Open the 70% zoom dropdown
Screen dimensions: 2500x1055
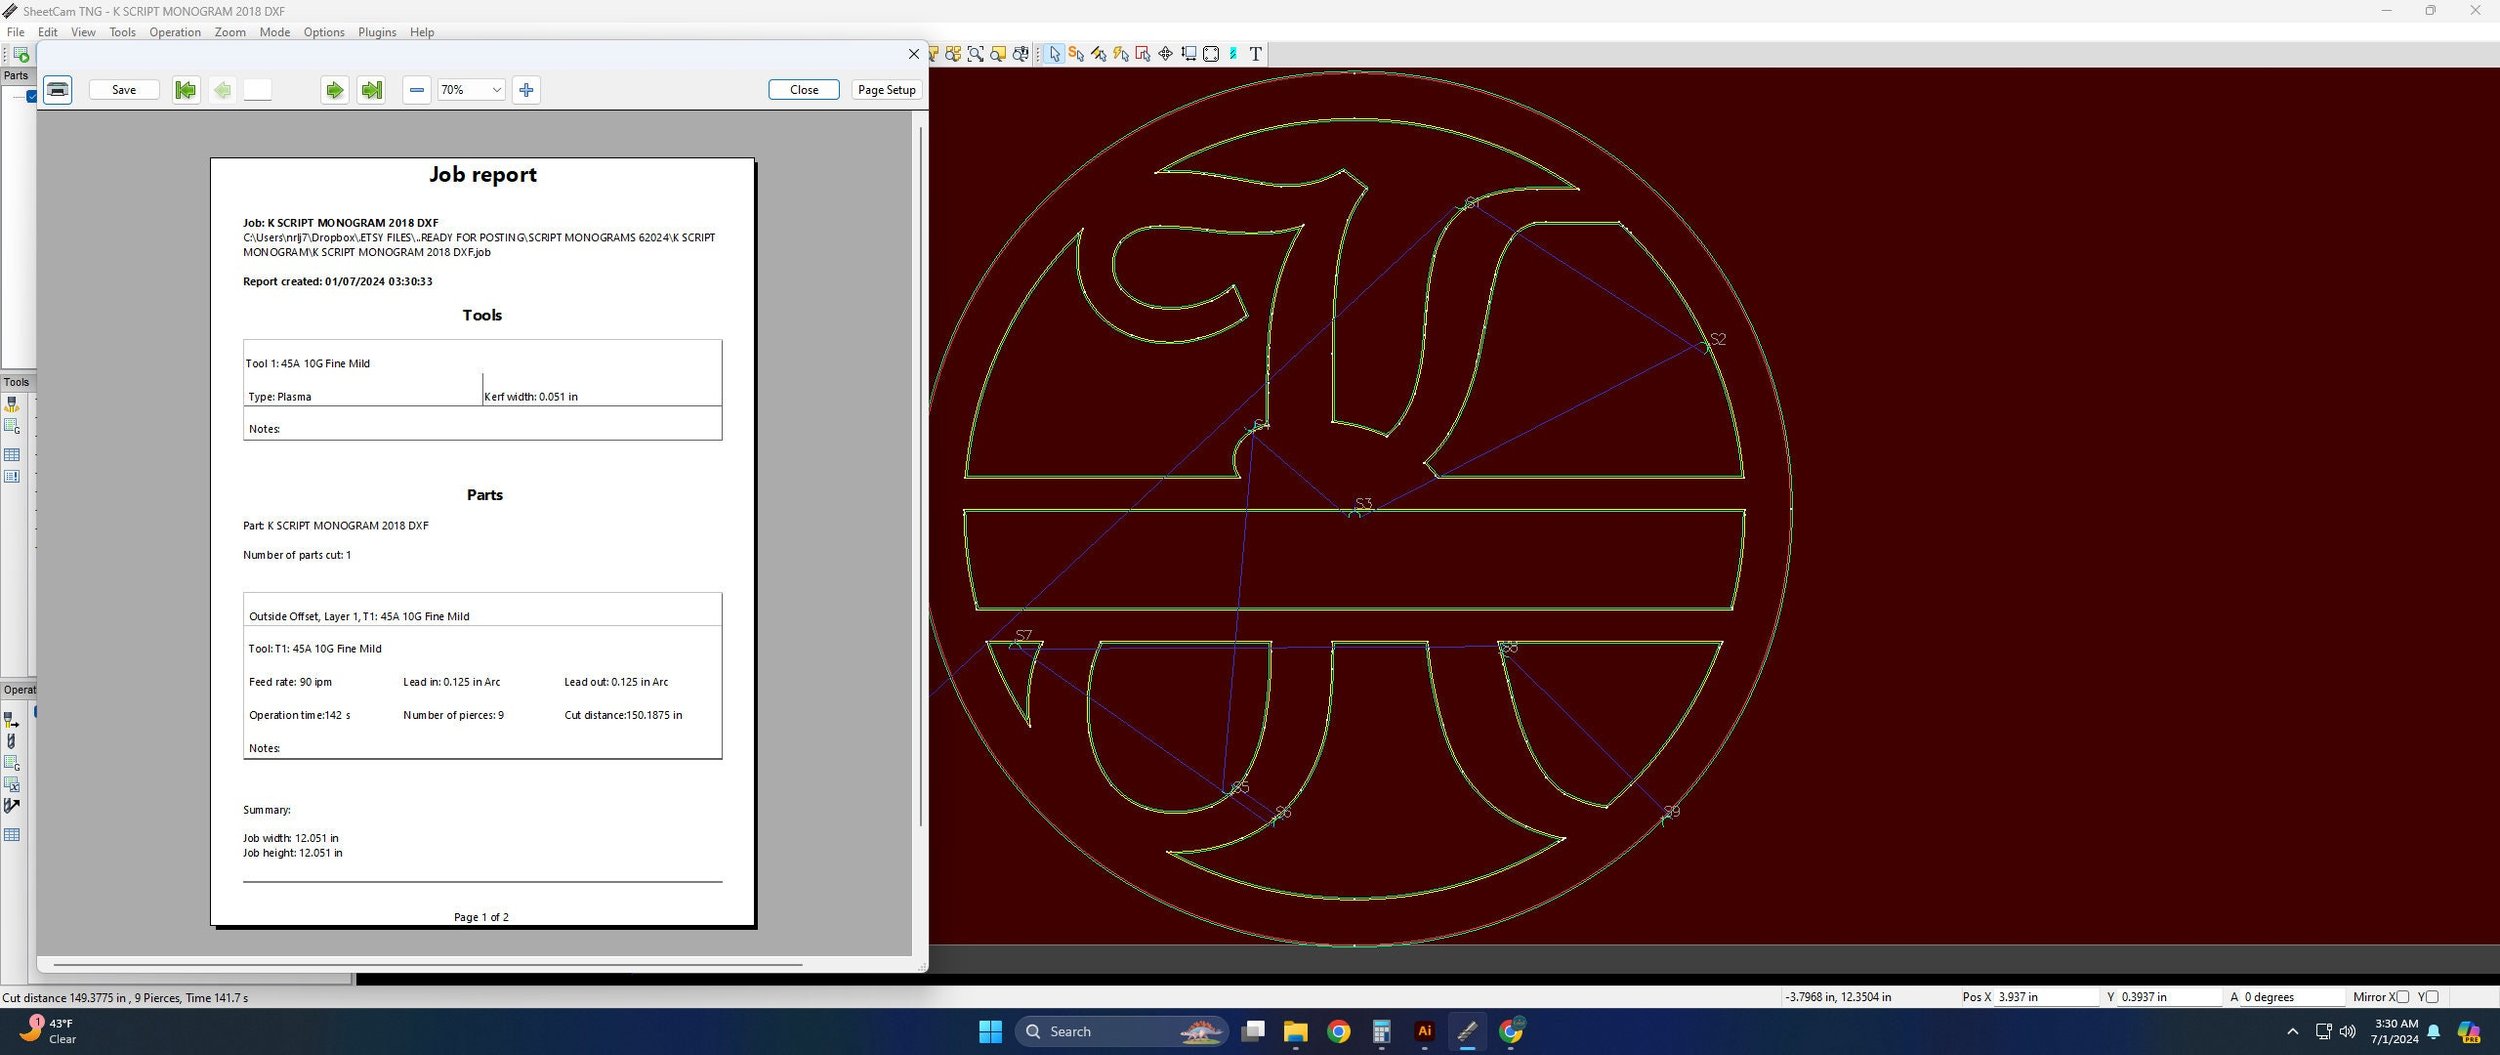tap(471, 90)
